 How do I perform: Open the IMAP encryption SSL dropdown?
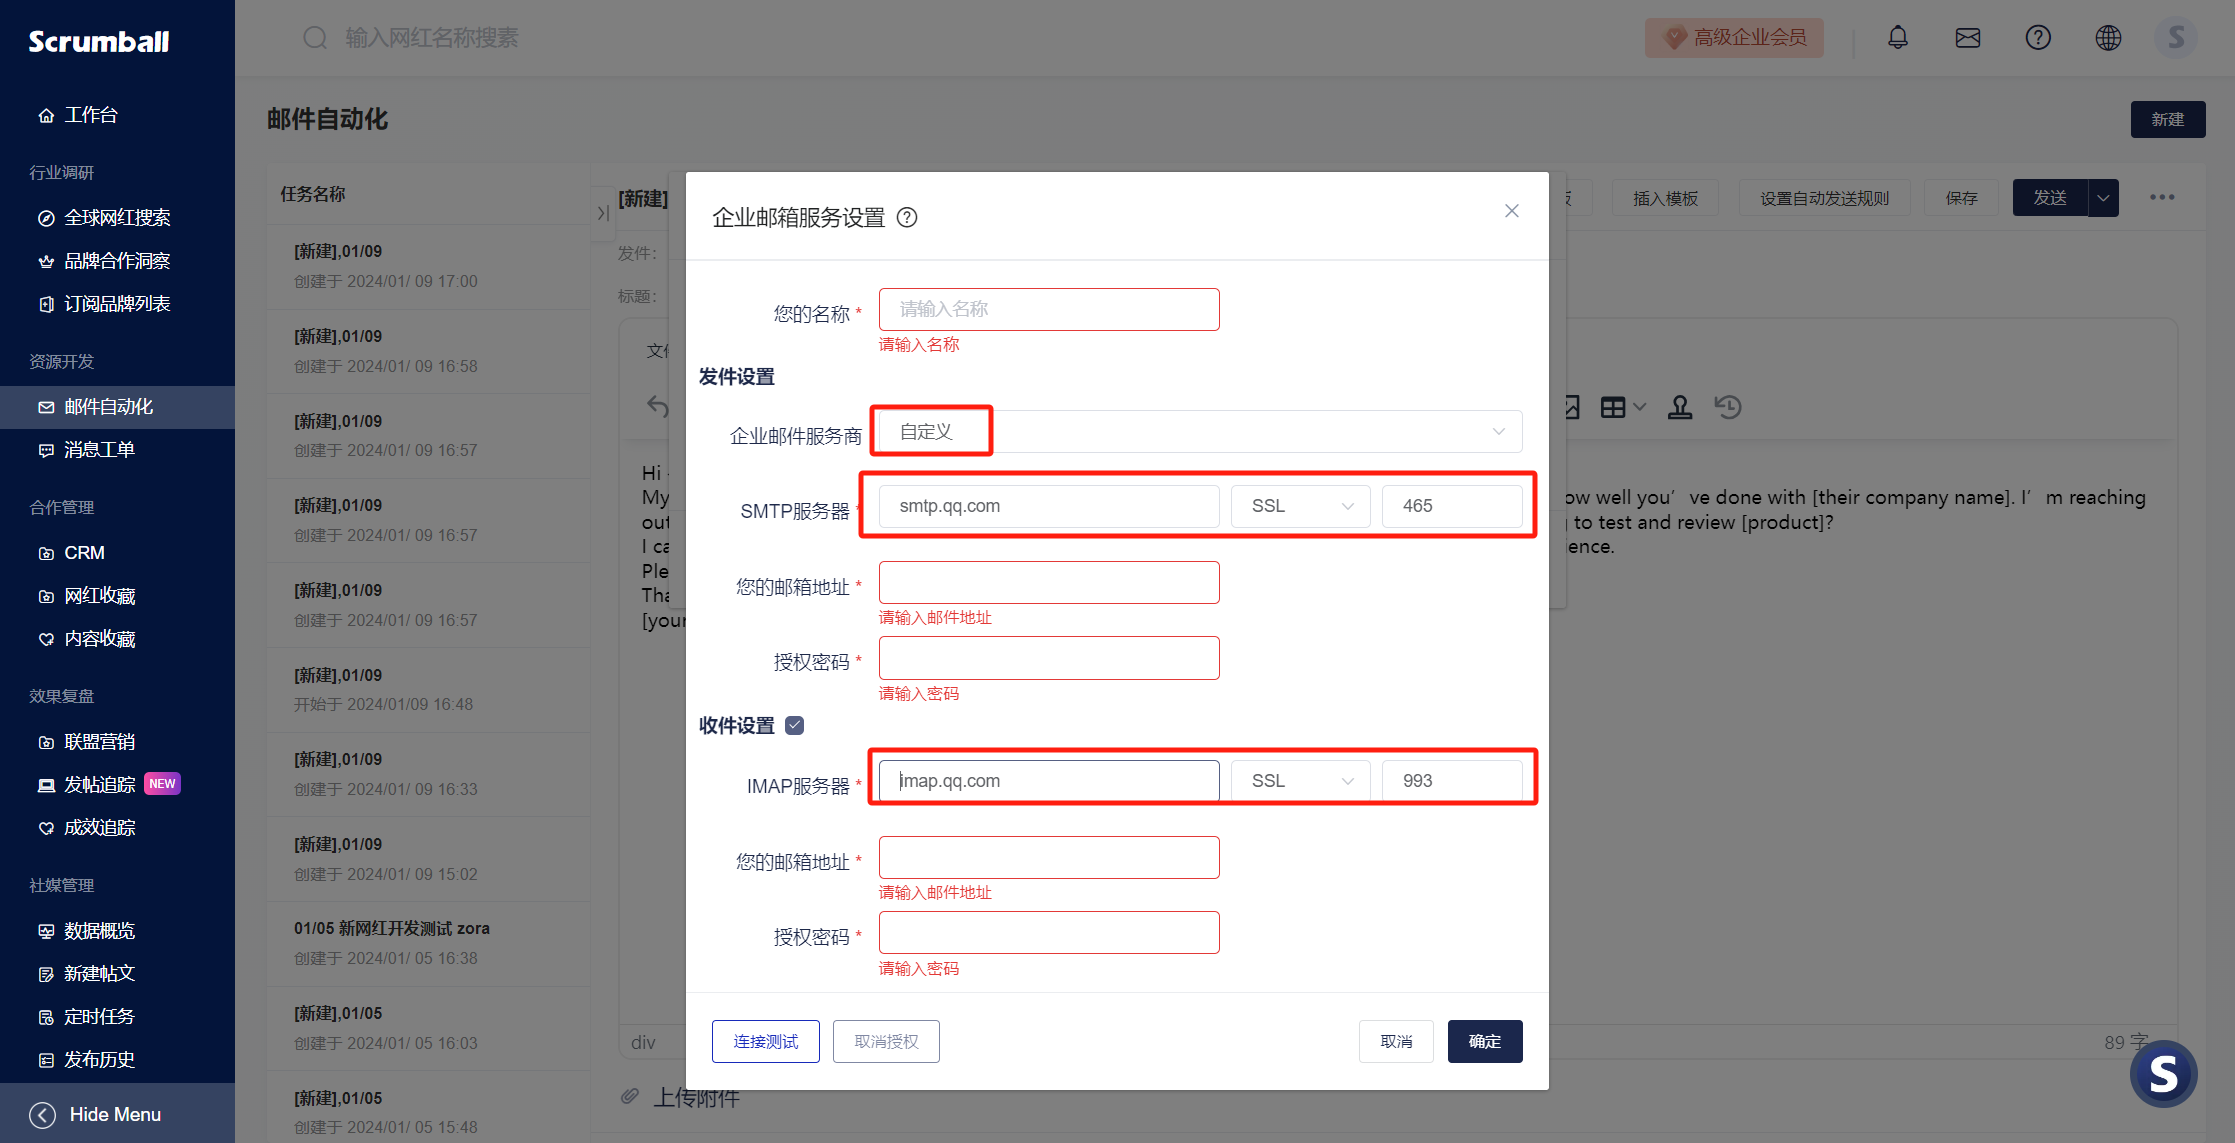click(x=1300, y=781)
